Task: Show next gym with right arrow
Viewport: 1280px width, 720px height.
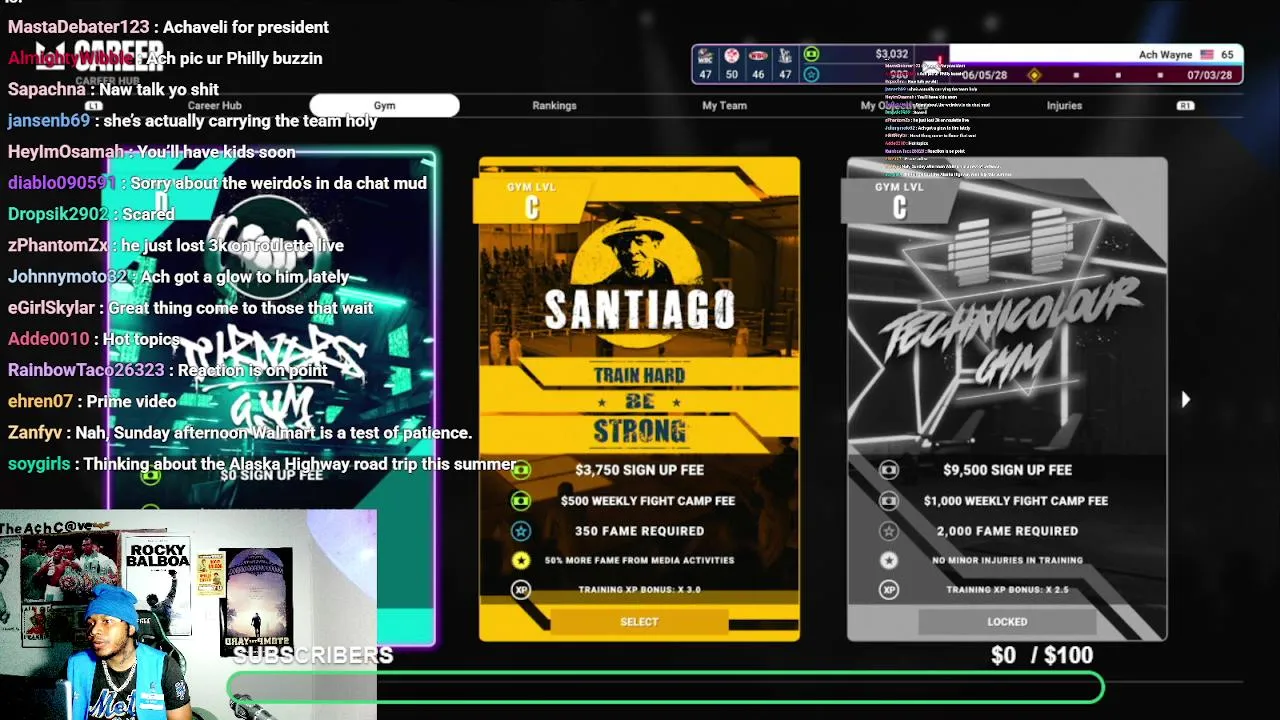Action: pyautogui.click(x=1186, y=400)
